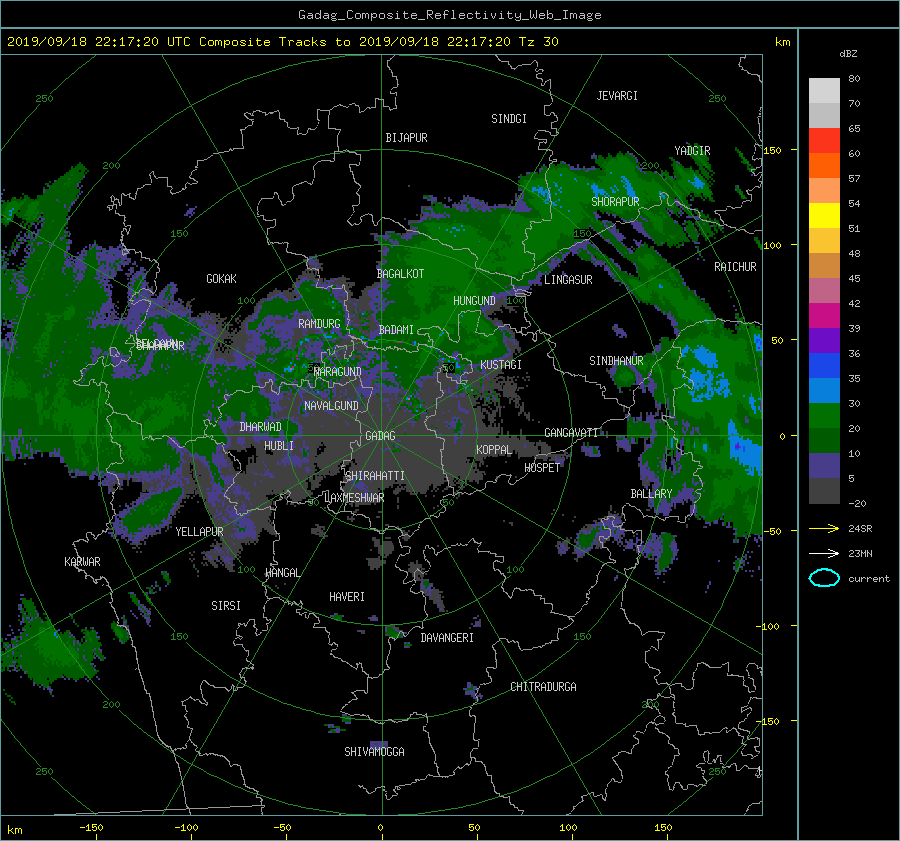Click the LINGASUR city label

pos(568,280)
